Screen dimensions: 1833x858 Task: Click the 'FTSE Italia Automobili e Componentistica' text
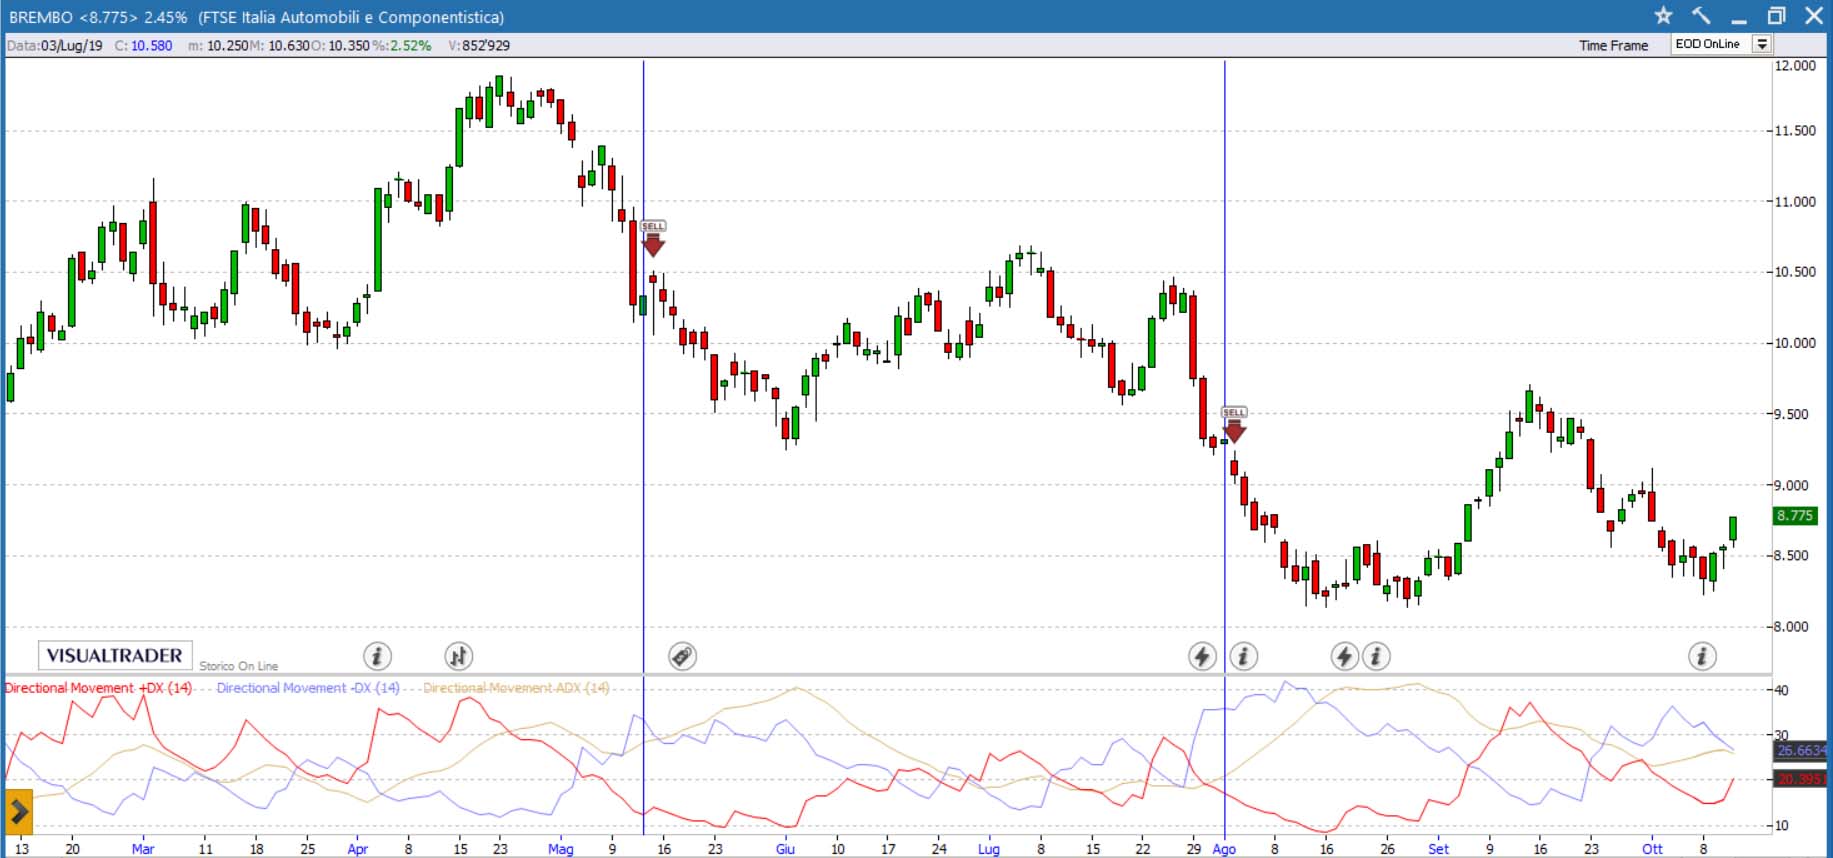tap(351, 17)
